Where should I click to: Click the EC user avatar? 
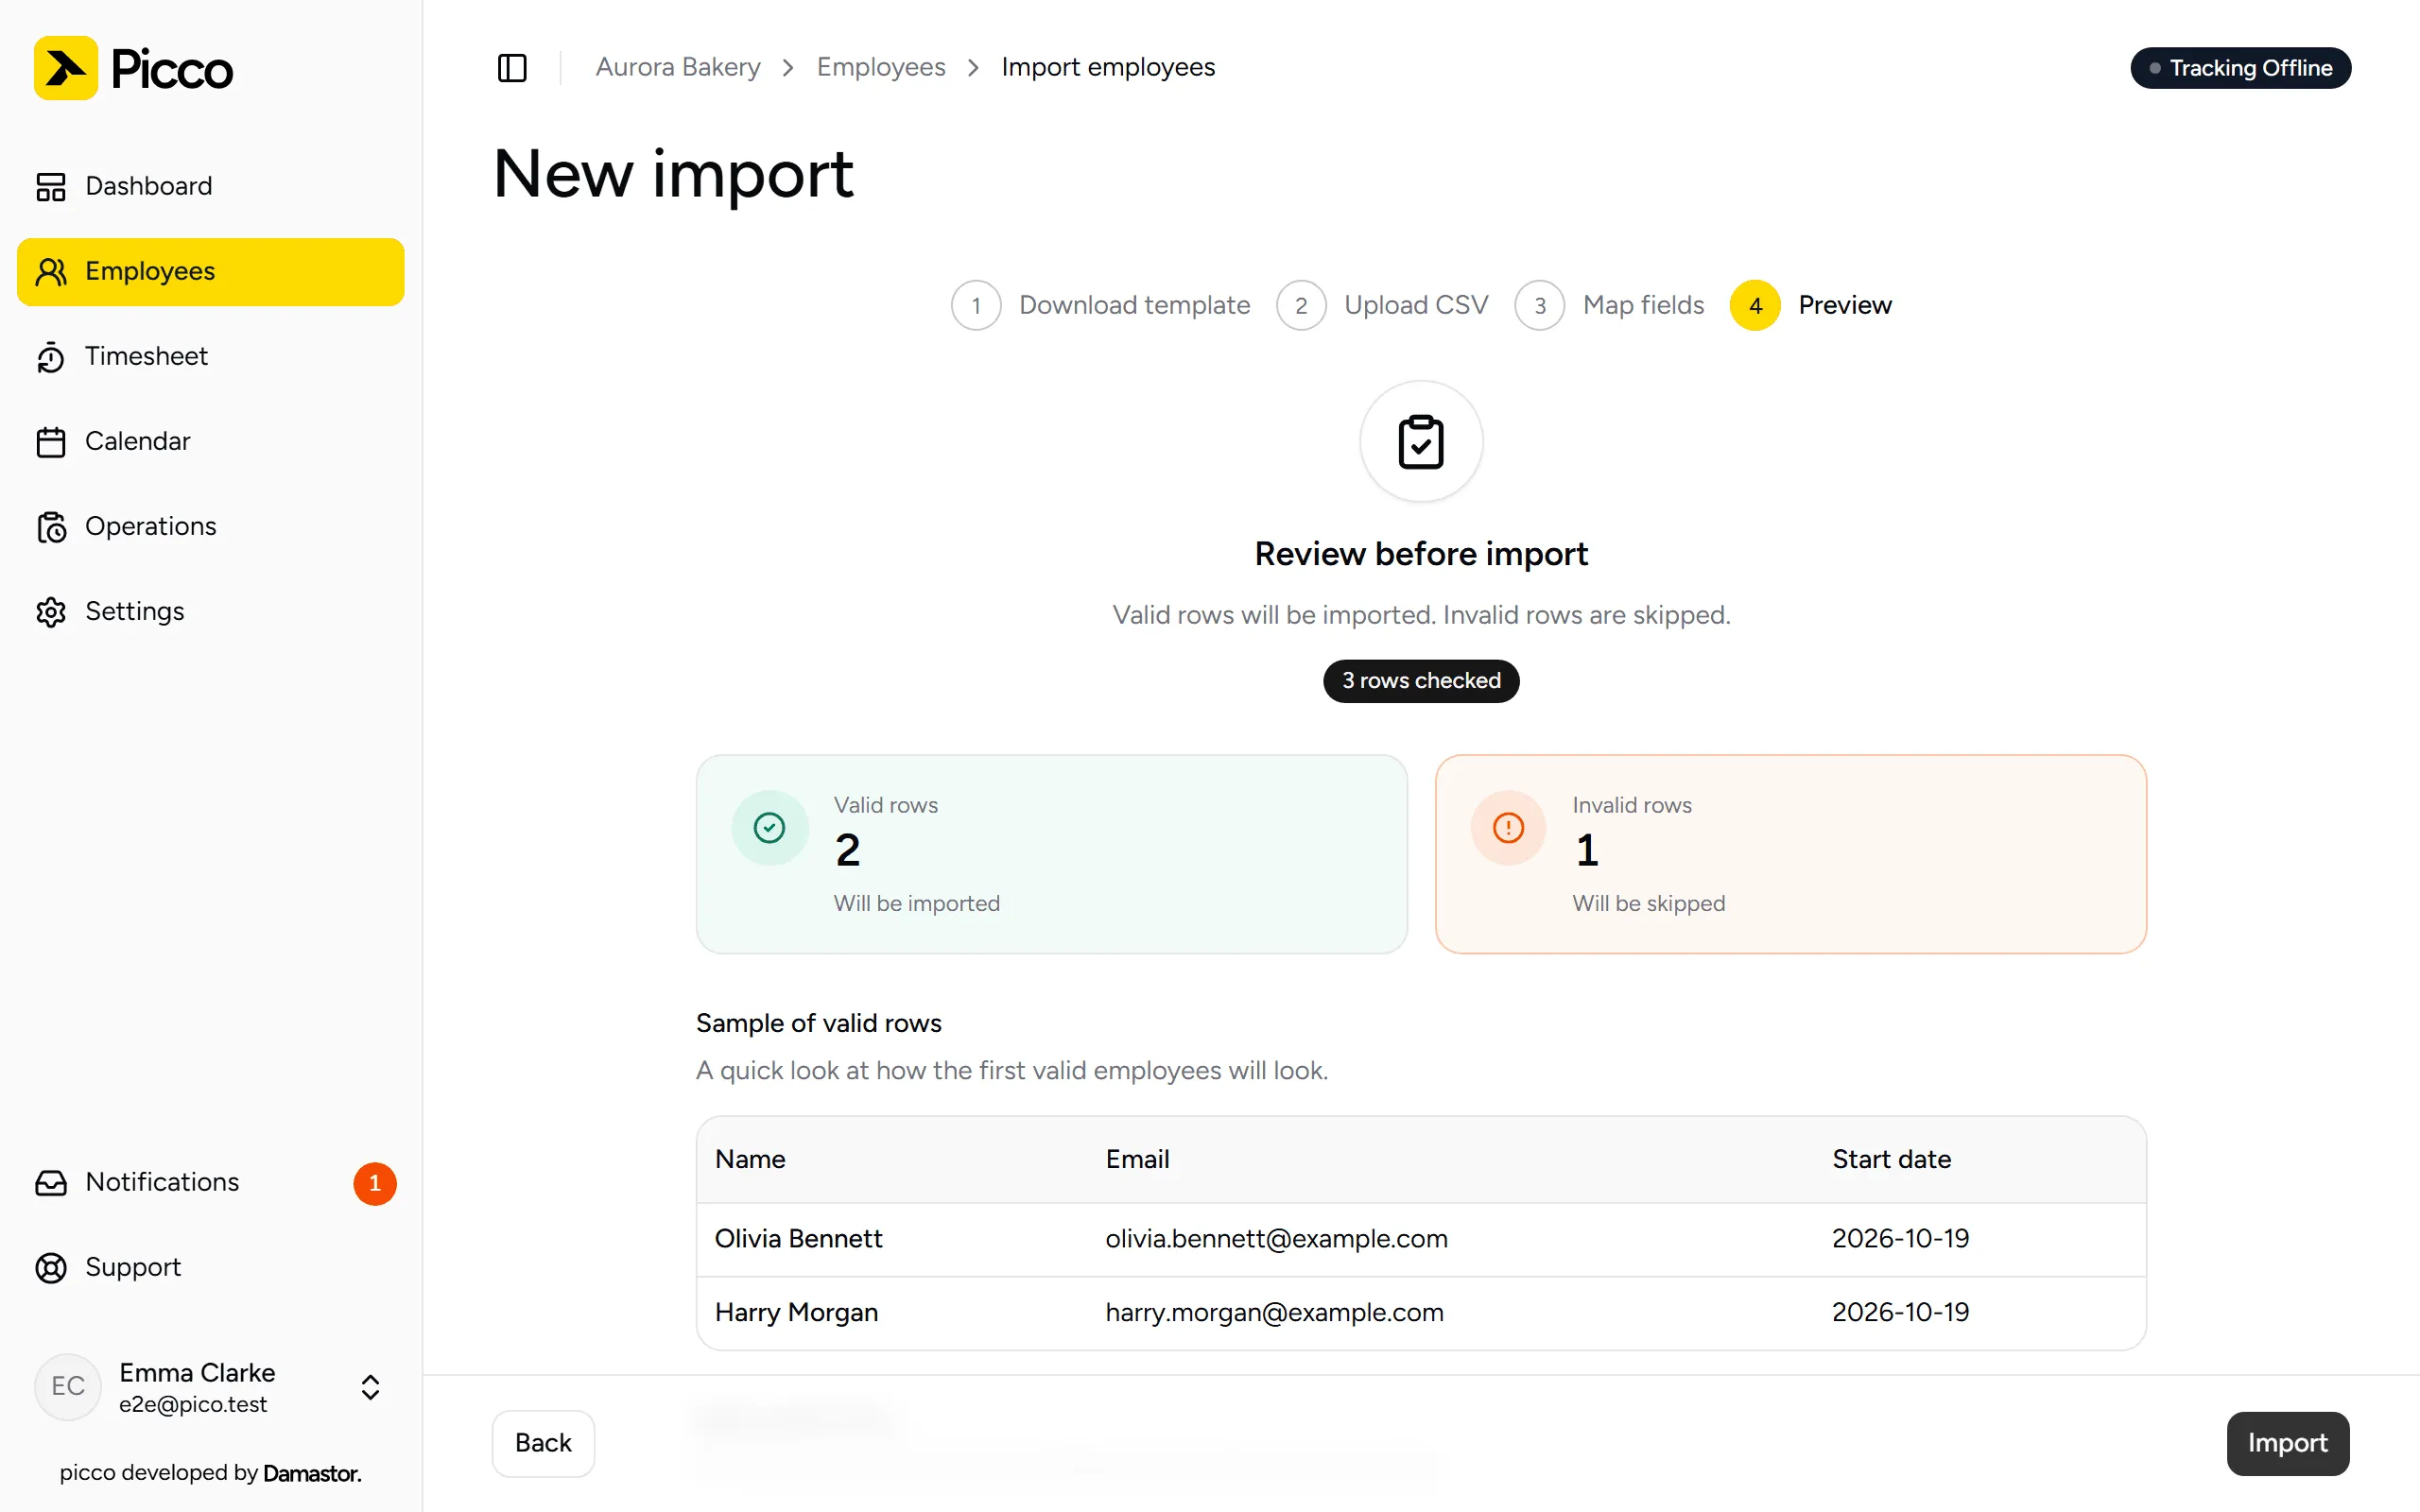(68, 1387)
